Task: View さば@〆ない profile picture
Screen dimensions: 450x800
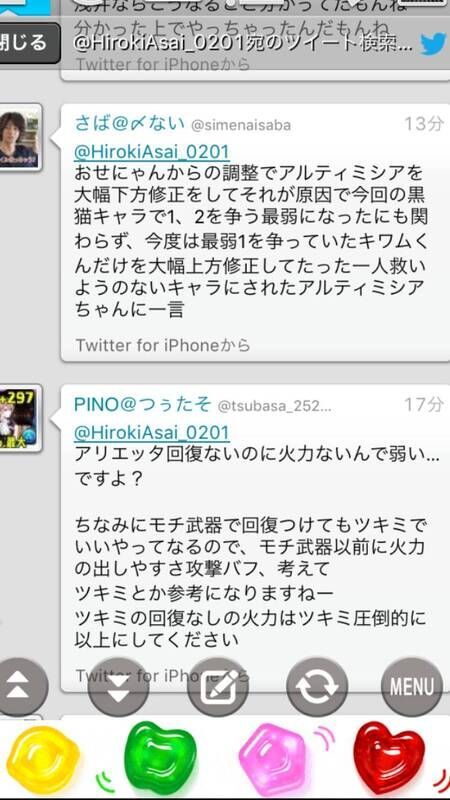Action: click(x=19, y=137)
